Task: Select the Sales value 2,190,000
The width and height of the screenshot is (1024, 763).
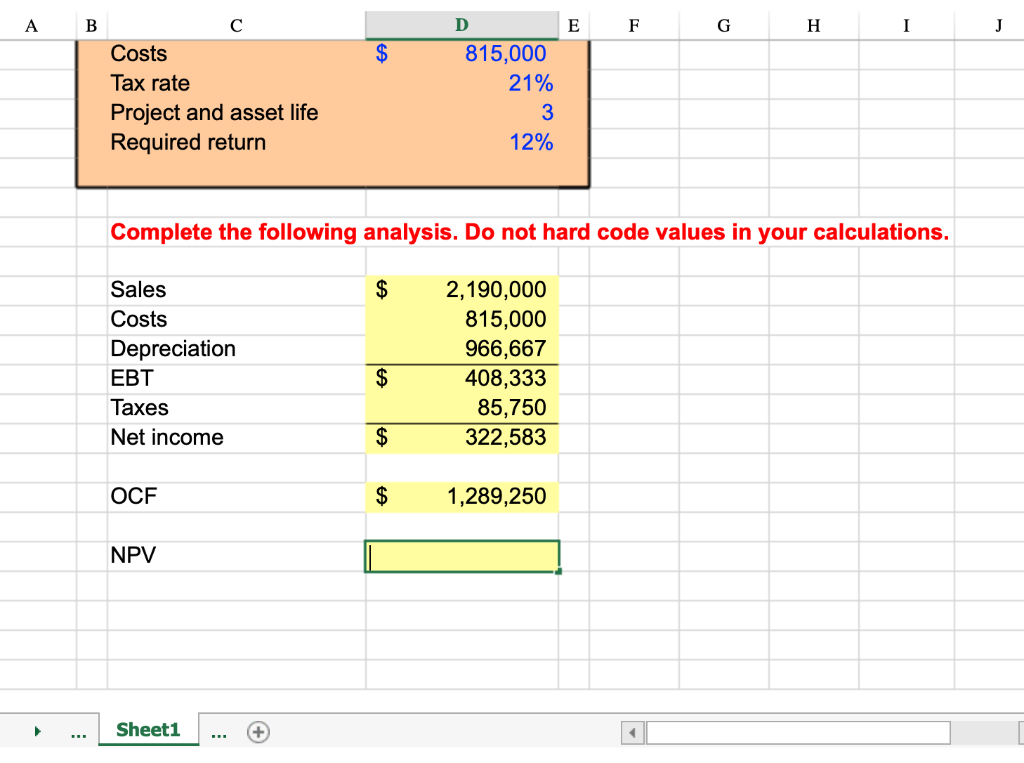Action: [462, 289]
